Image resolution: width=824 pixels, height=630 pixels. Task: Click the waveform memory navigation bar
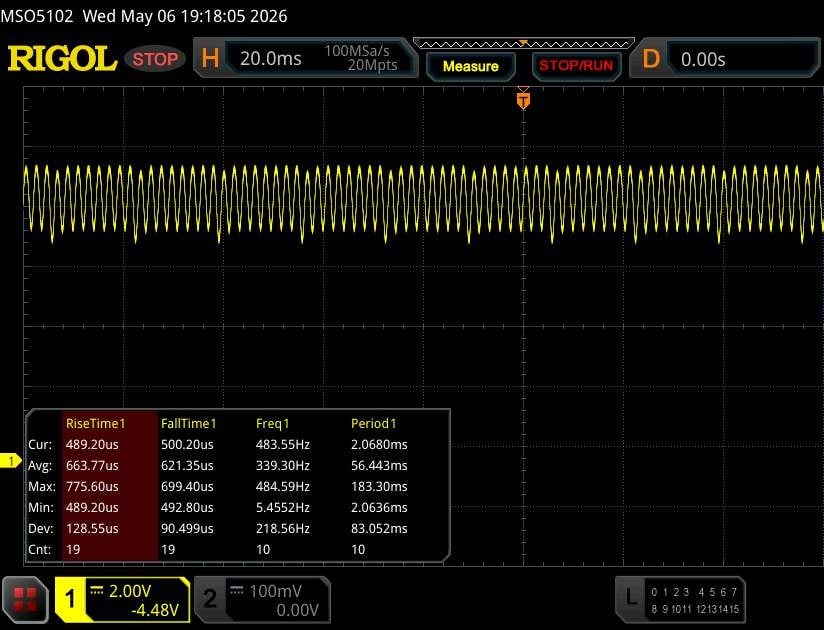tap(523, 44)
